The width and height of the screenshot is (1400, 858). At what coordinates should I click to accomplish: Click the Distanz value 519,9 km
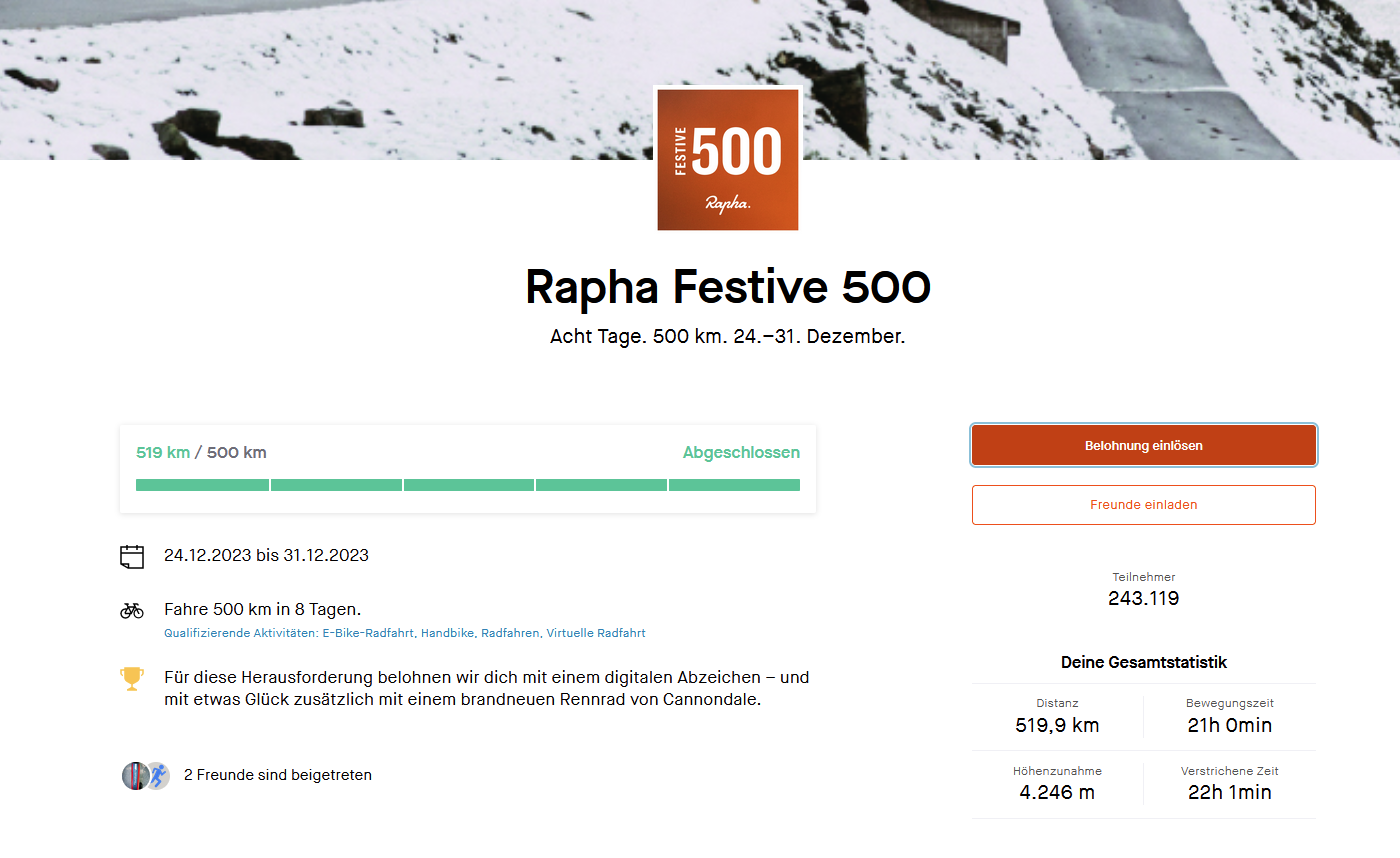1057,725
